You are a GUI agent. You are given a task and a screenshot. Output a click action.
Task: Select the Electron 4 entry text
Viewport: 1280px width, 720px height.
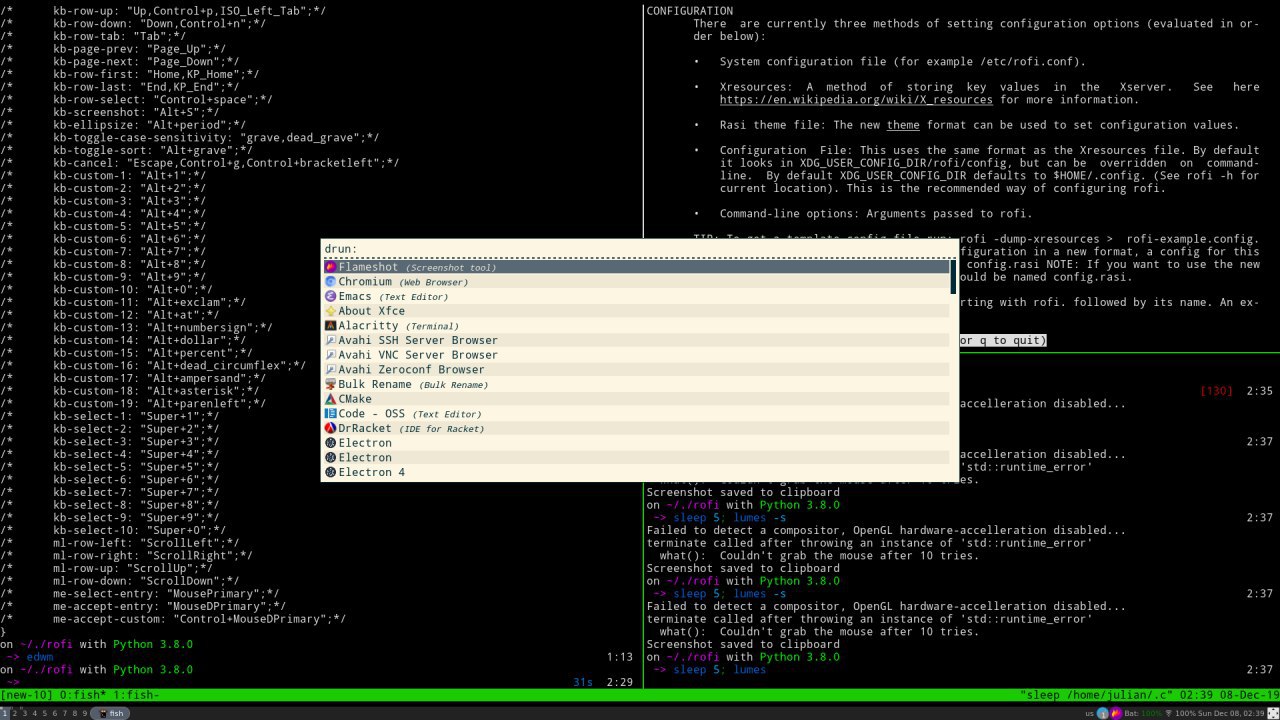click(x=372, y=472)
